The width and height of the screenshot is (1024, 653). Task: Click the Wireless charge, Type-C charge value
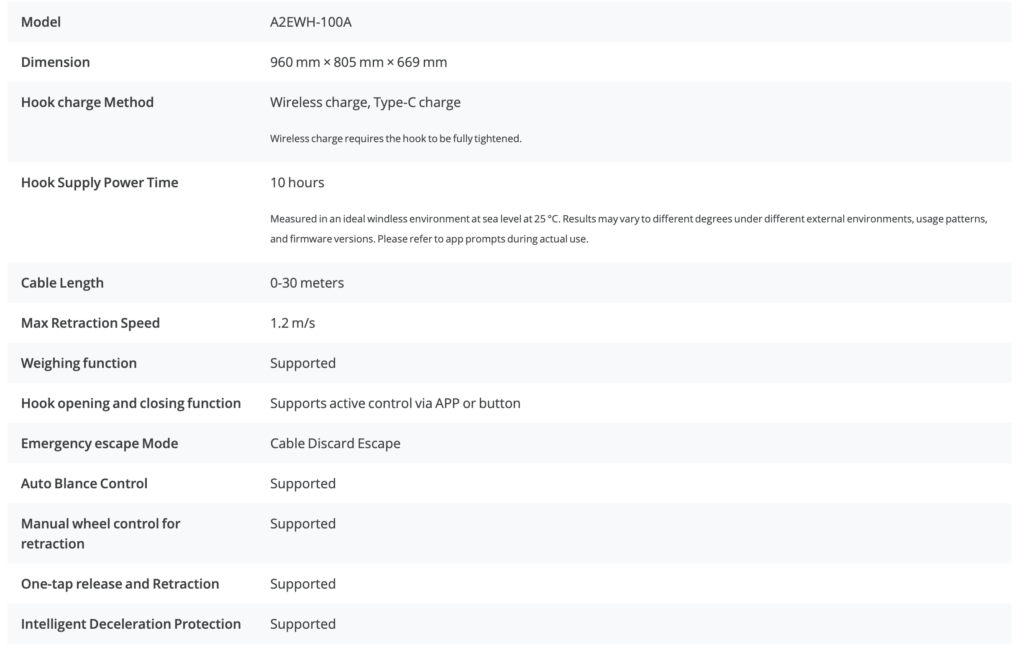click(x=365, y=102)
